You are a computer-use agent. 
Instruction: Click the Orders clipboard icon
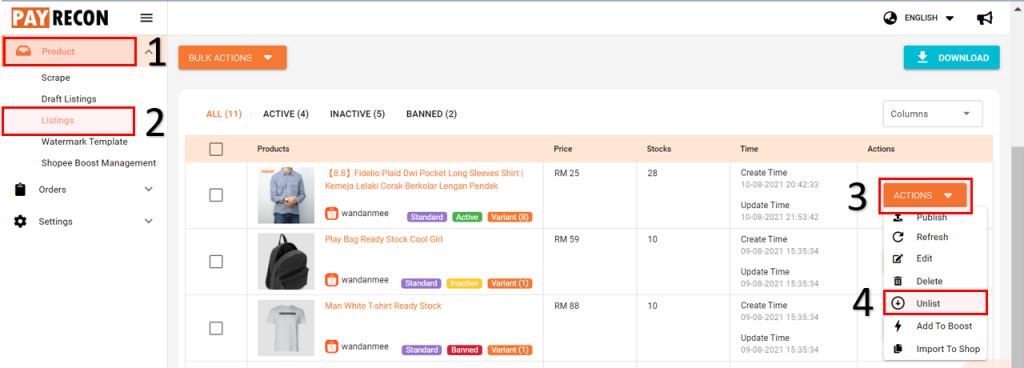[21, 189]
